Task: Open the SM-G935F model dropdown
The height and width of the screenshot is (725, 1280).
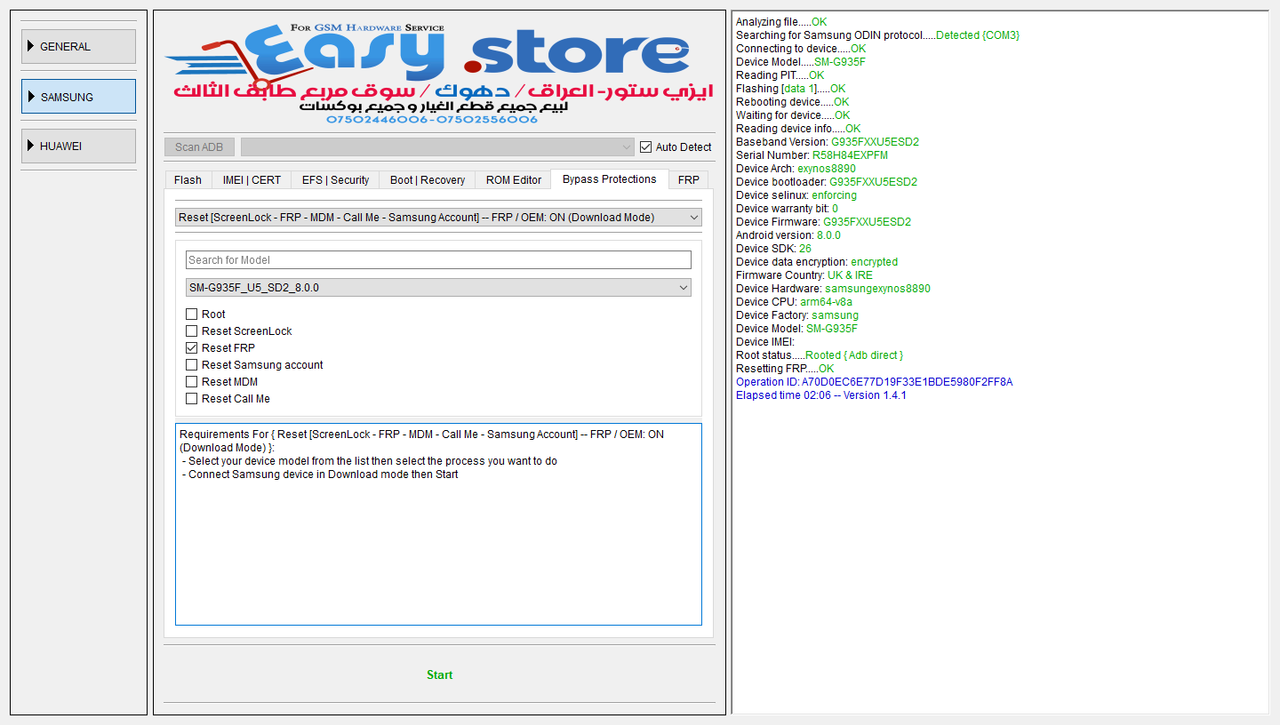Action: pos(438,287)
